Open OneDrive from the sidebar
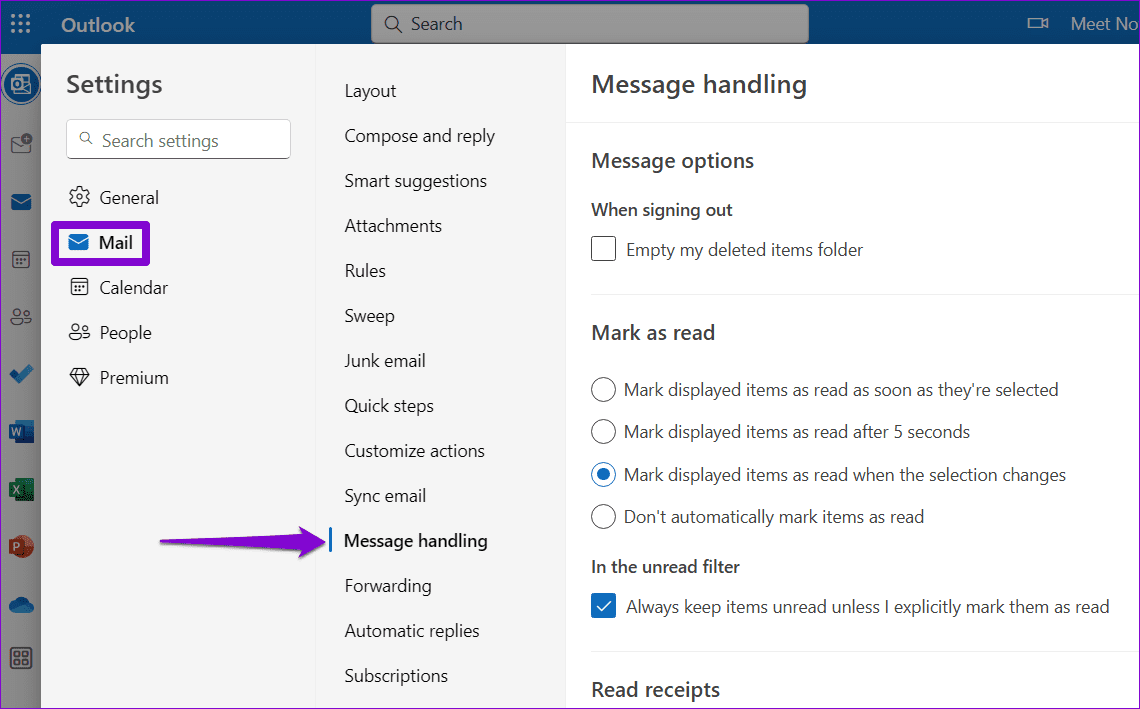The width and height of the screenshot is (1140, 709). 21,604
